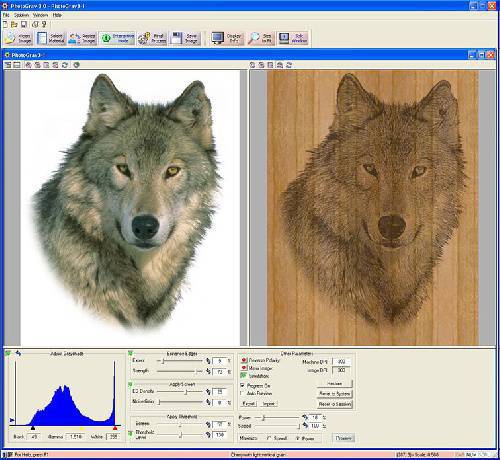Toggle the green Adjust Grayshade check icon
Viewport: 500px width, 460px height.
[8, 353]
